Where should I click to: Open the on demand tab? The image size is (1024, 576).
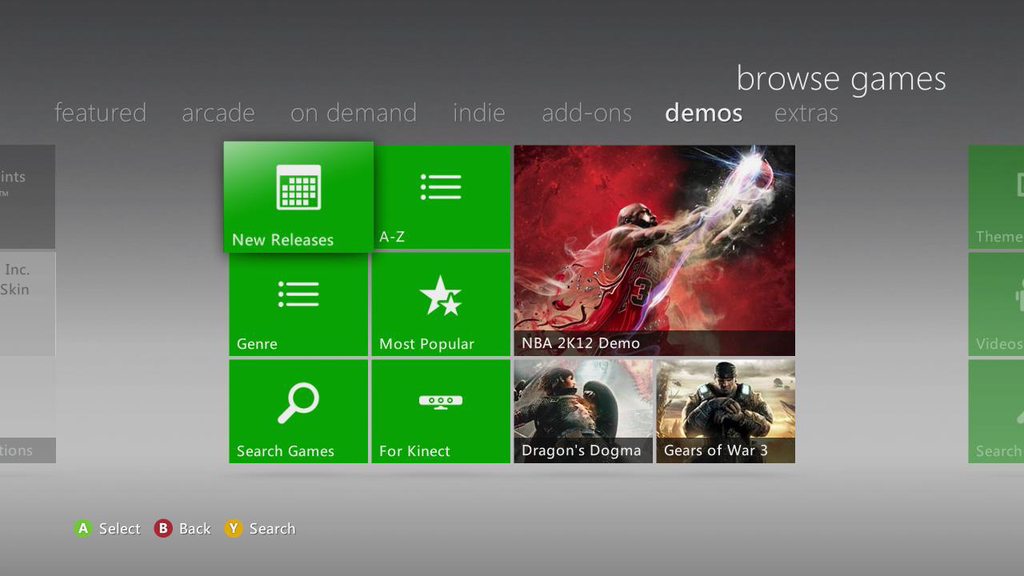[x=353, y=113]
